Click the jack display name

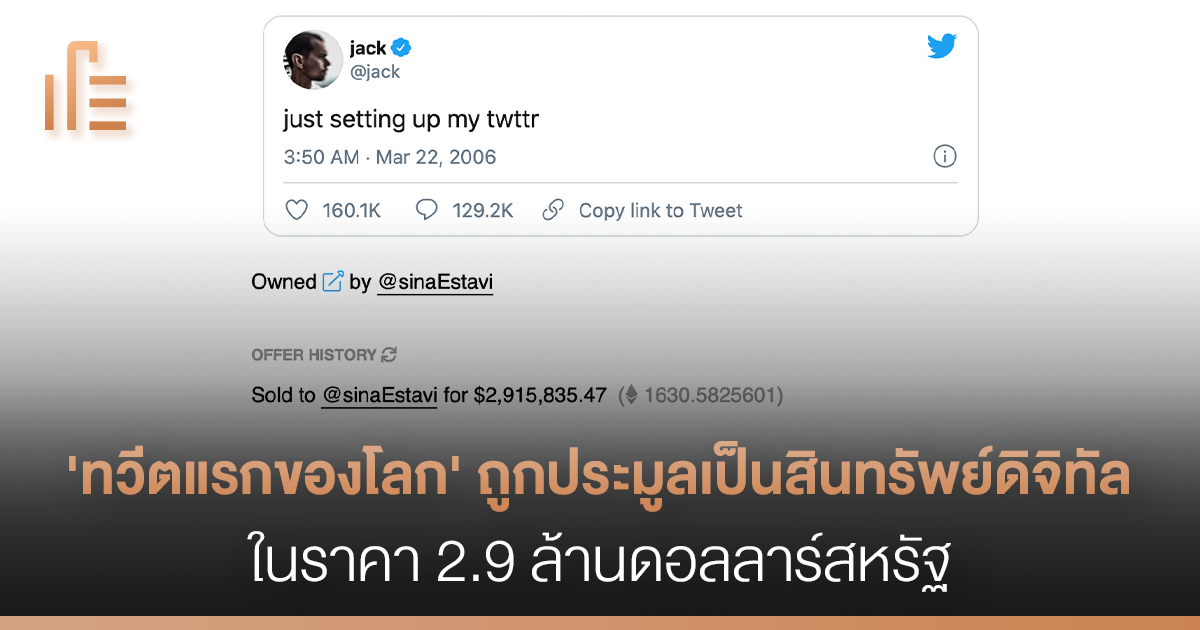[x=368, y=47]
